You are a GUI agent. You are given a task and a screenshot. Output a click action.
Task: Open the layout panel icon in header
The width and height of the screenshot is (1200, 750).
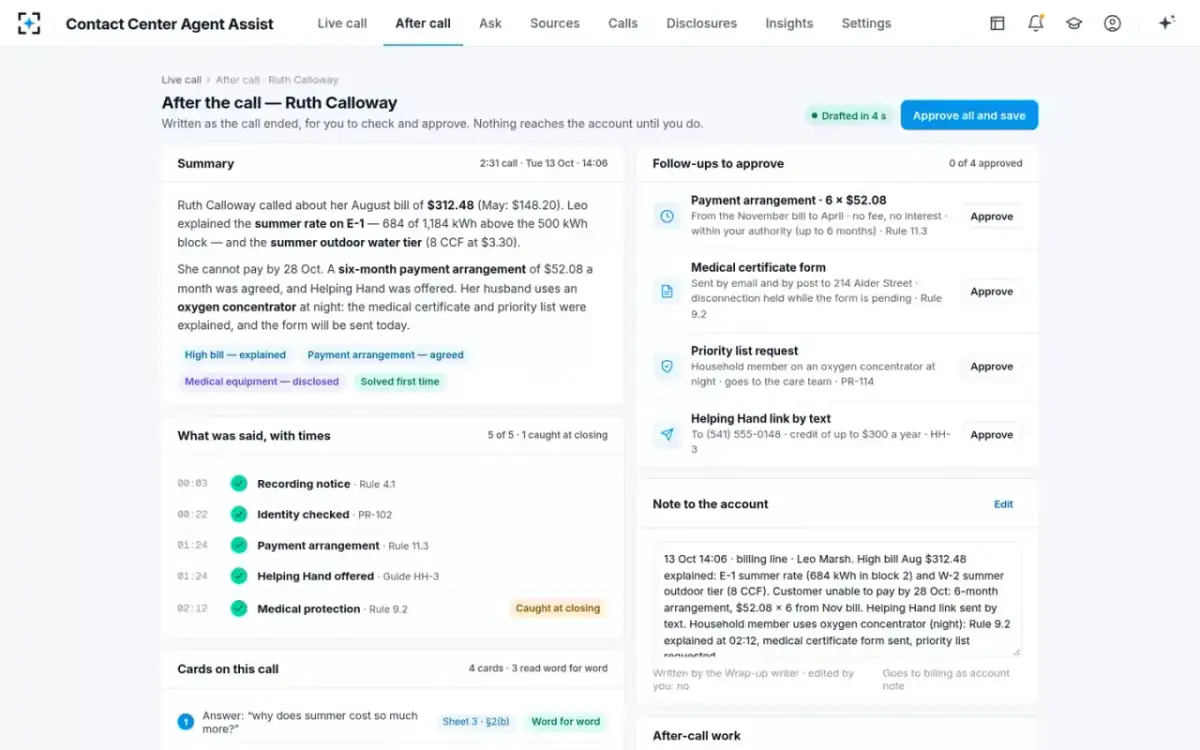tap(997, 23)
